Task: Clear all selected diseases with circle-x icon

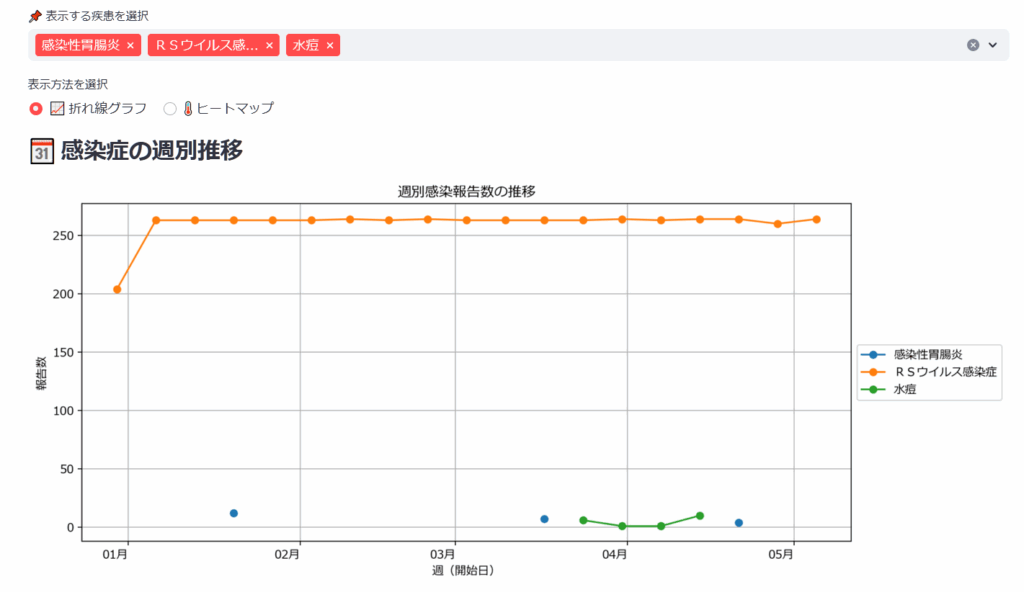Action: [x=973, y=45]
